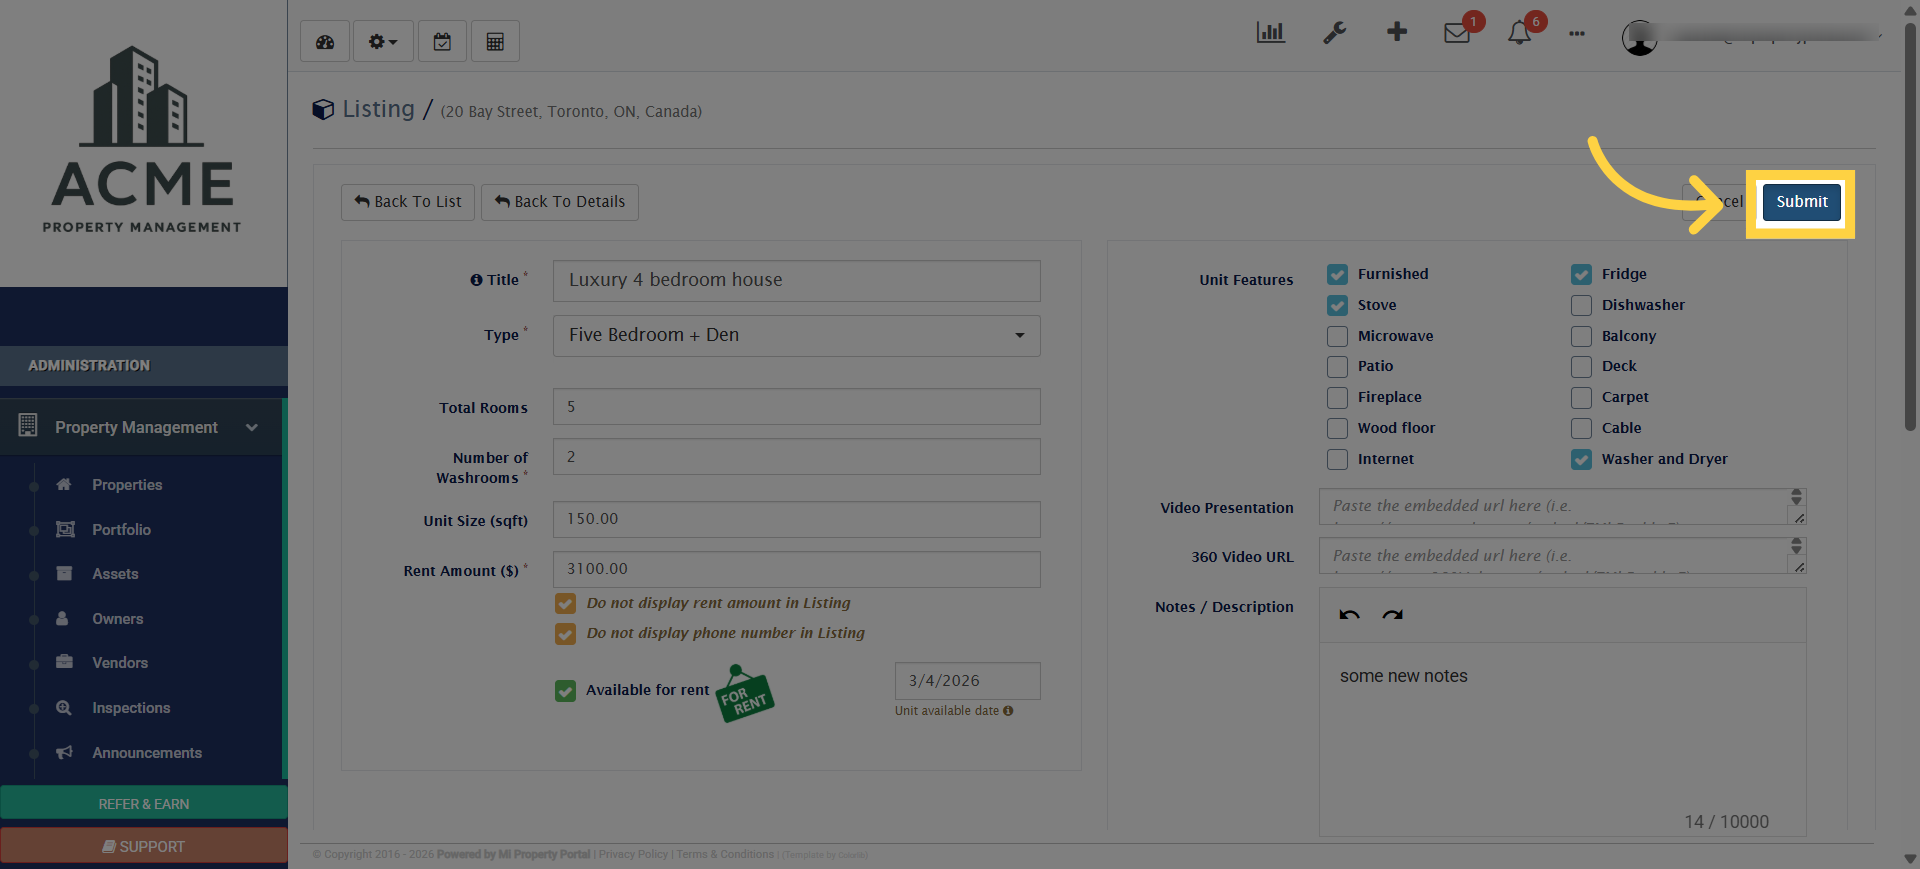Enable the Dishwasher feature
The width and height of the screenshot is (1920, 869).
tap(1581, 305)
